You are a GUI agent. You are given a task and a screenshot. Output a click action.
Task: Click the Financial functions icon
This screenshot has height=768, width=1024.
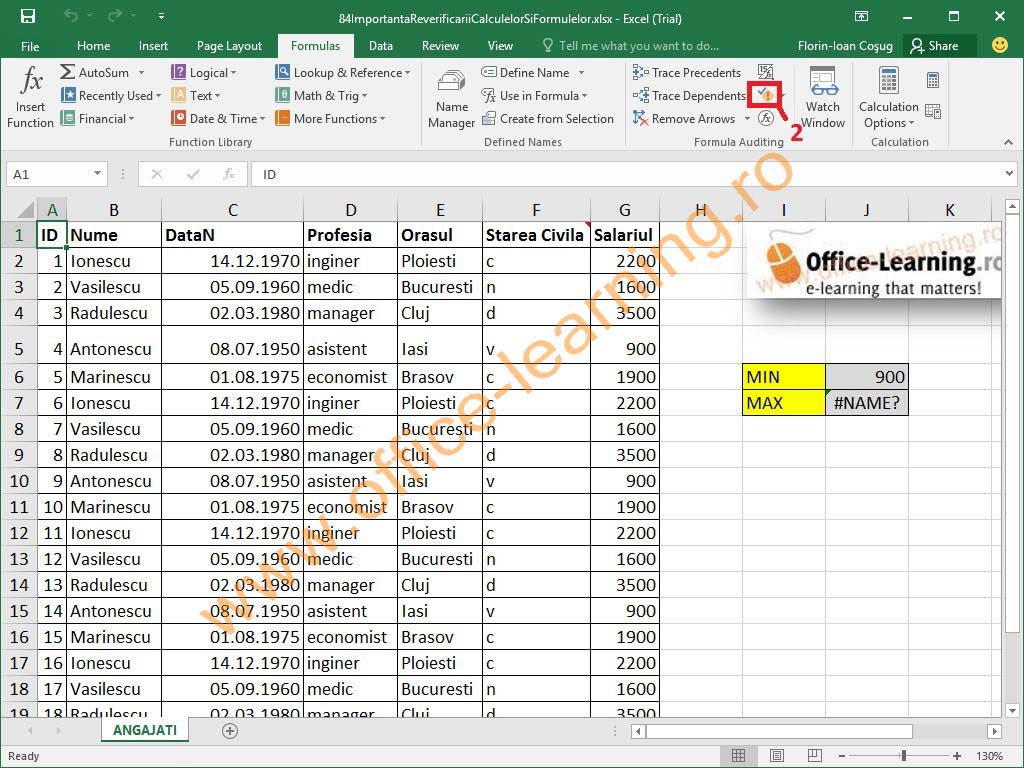coord(67,118)
